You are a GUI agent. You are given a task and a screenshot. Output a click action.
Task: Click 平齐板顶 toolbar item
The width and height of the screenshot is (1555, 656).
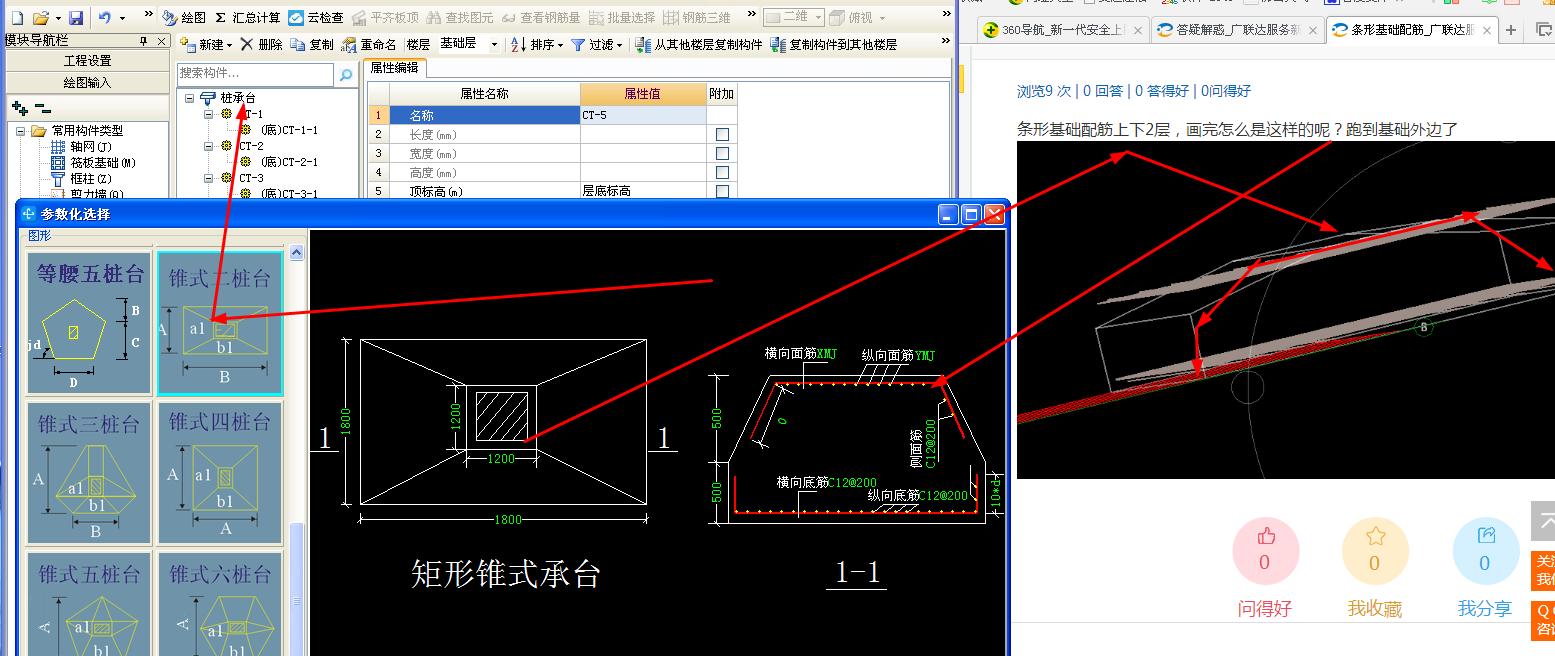tap(384, 18)
